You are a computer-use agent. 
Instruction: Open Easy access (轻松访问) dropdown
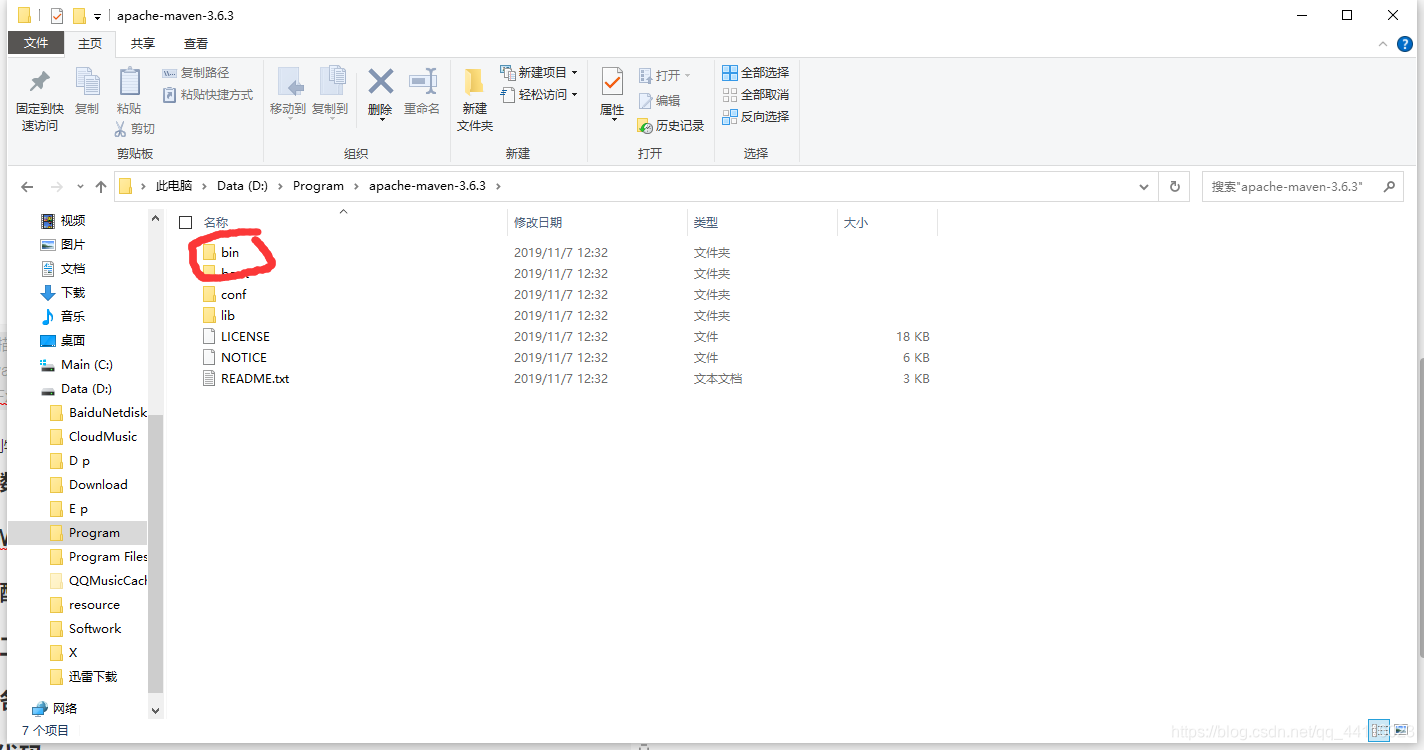coord(539,95)
